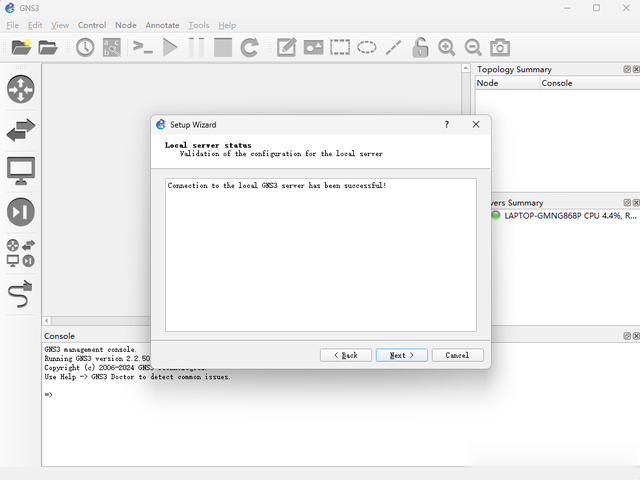
Task: Open console connect to all devices icon
Action: pos(143,47)
